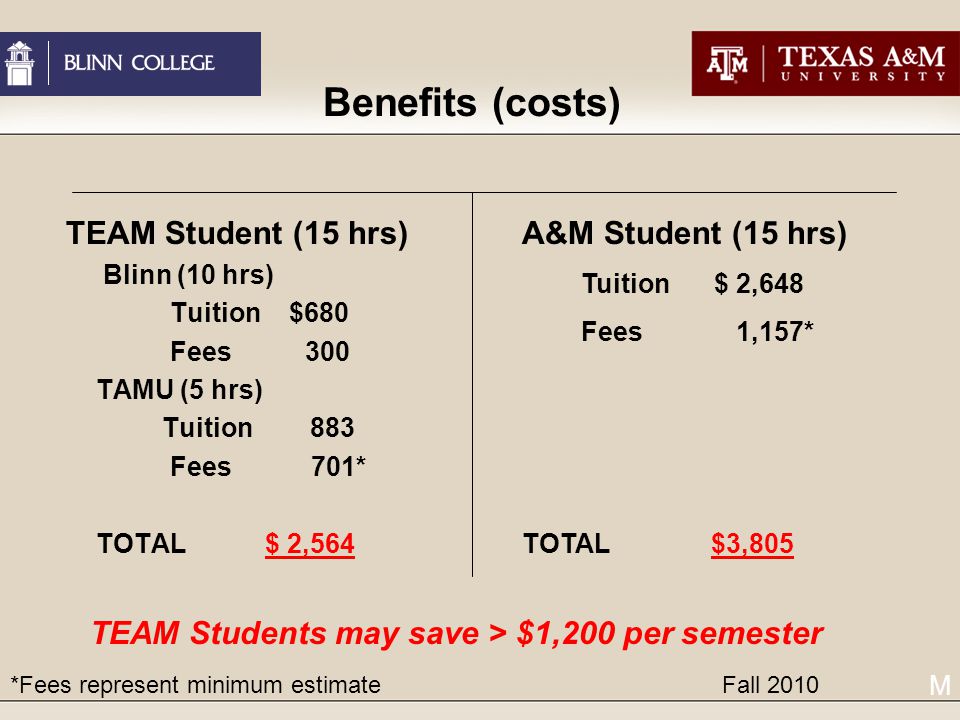Click the Benefits (costs) slide title

point(472,102)
